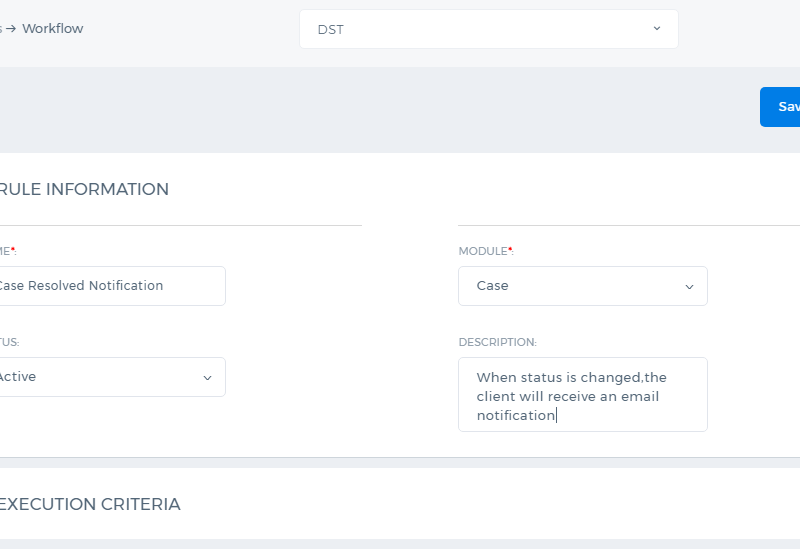
Task: Click the DESCRIPTION field label
Action: point(497,342)
